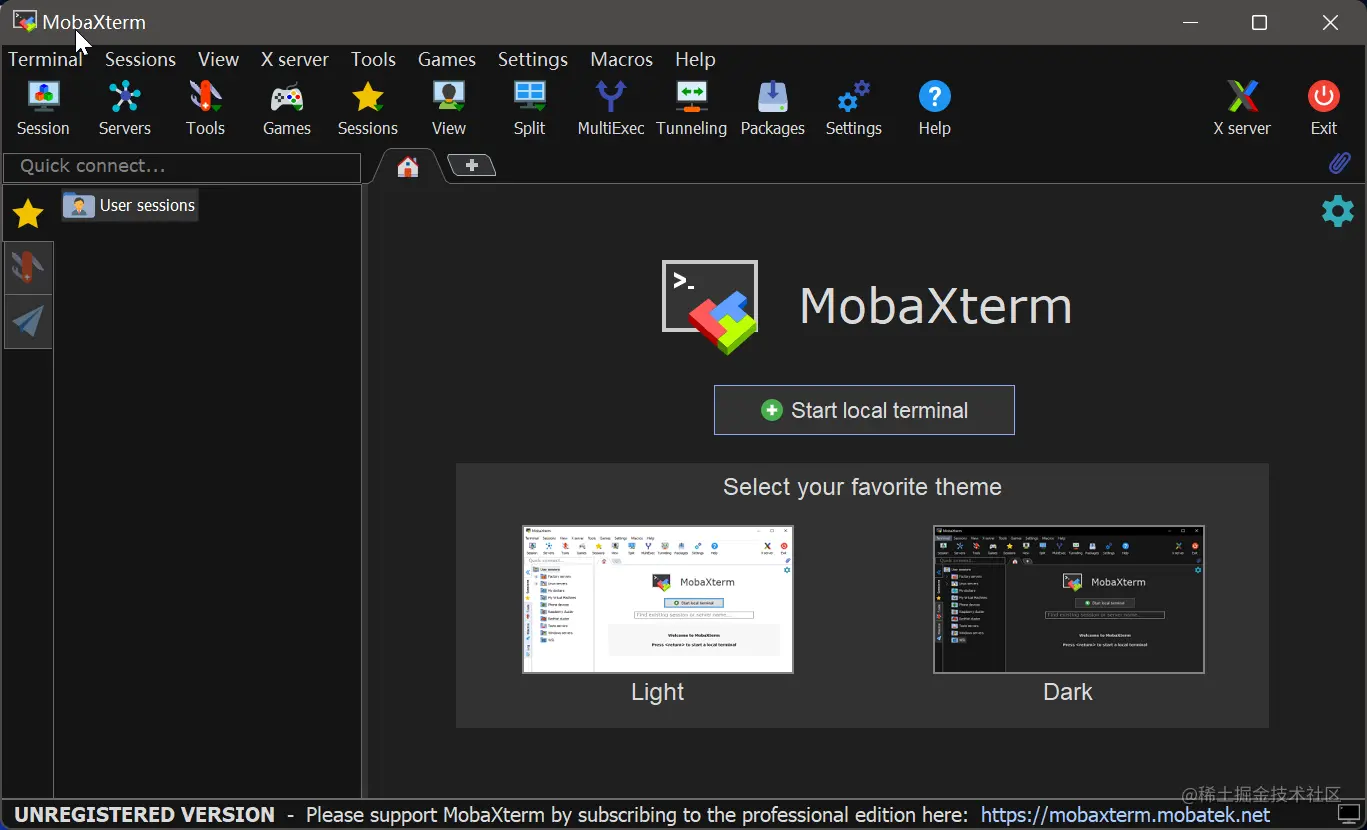The height and width of the screenshot is (830, 1367).
Task: Open the Macros menu
Action: point(621,59)
